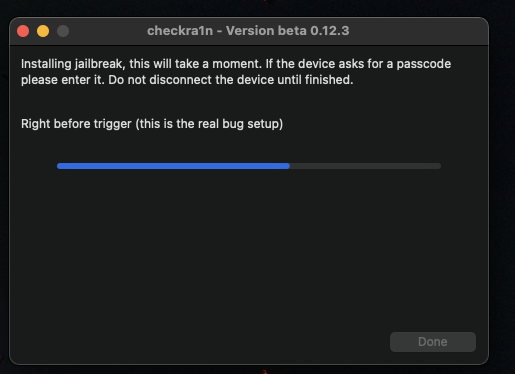Image resolution: width=515 pixels, height=374 pixels.
Task: Click the 'Version beta 0.12.3' title text
Action: (287, 31)
